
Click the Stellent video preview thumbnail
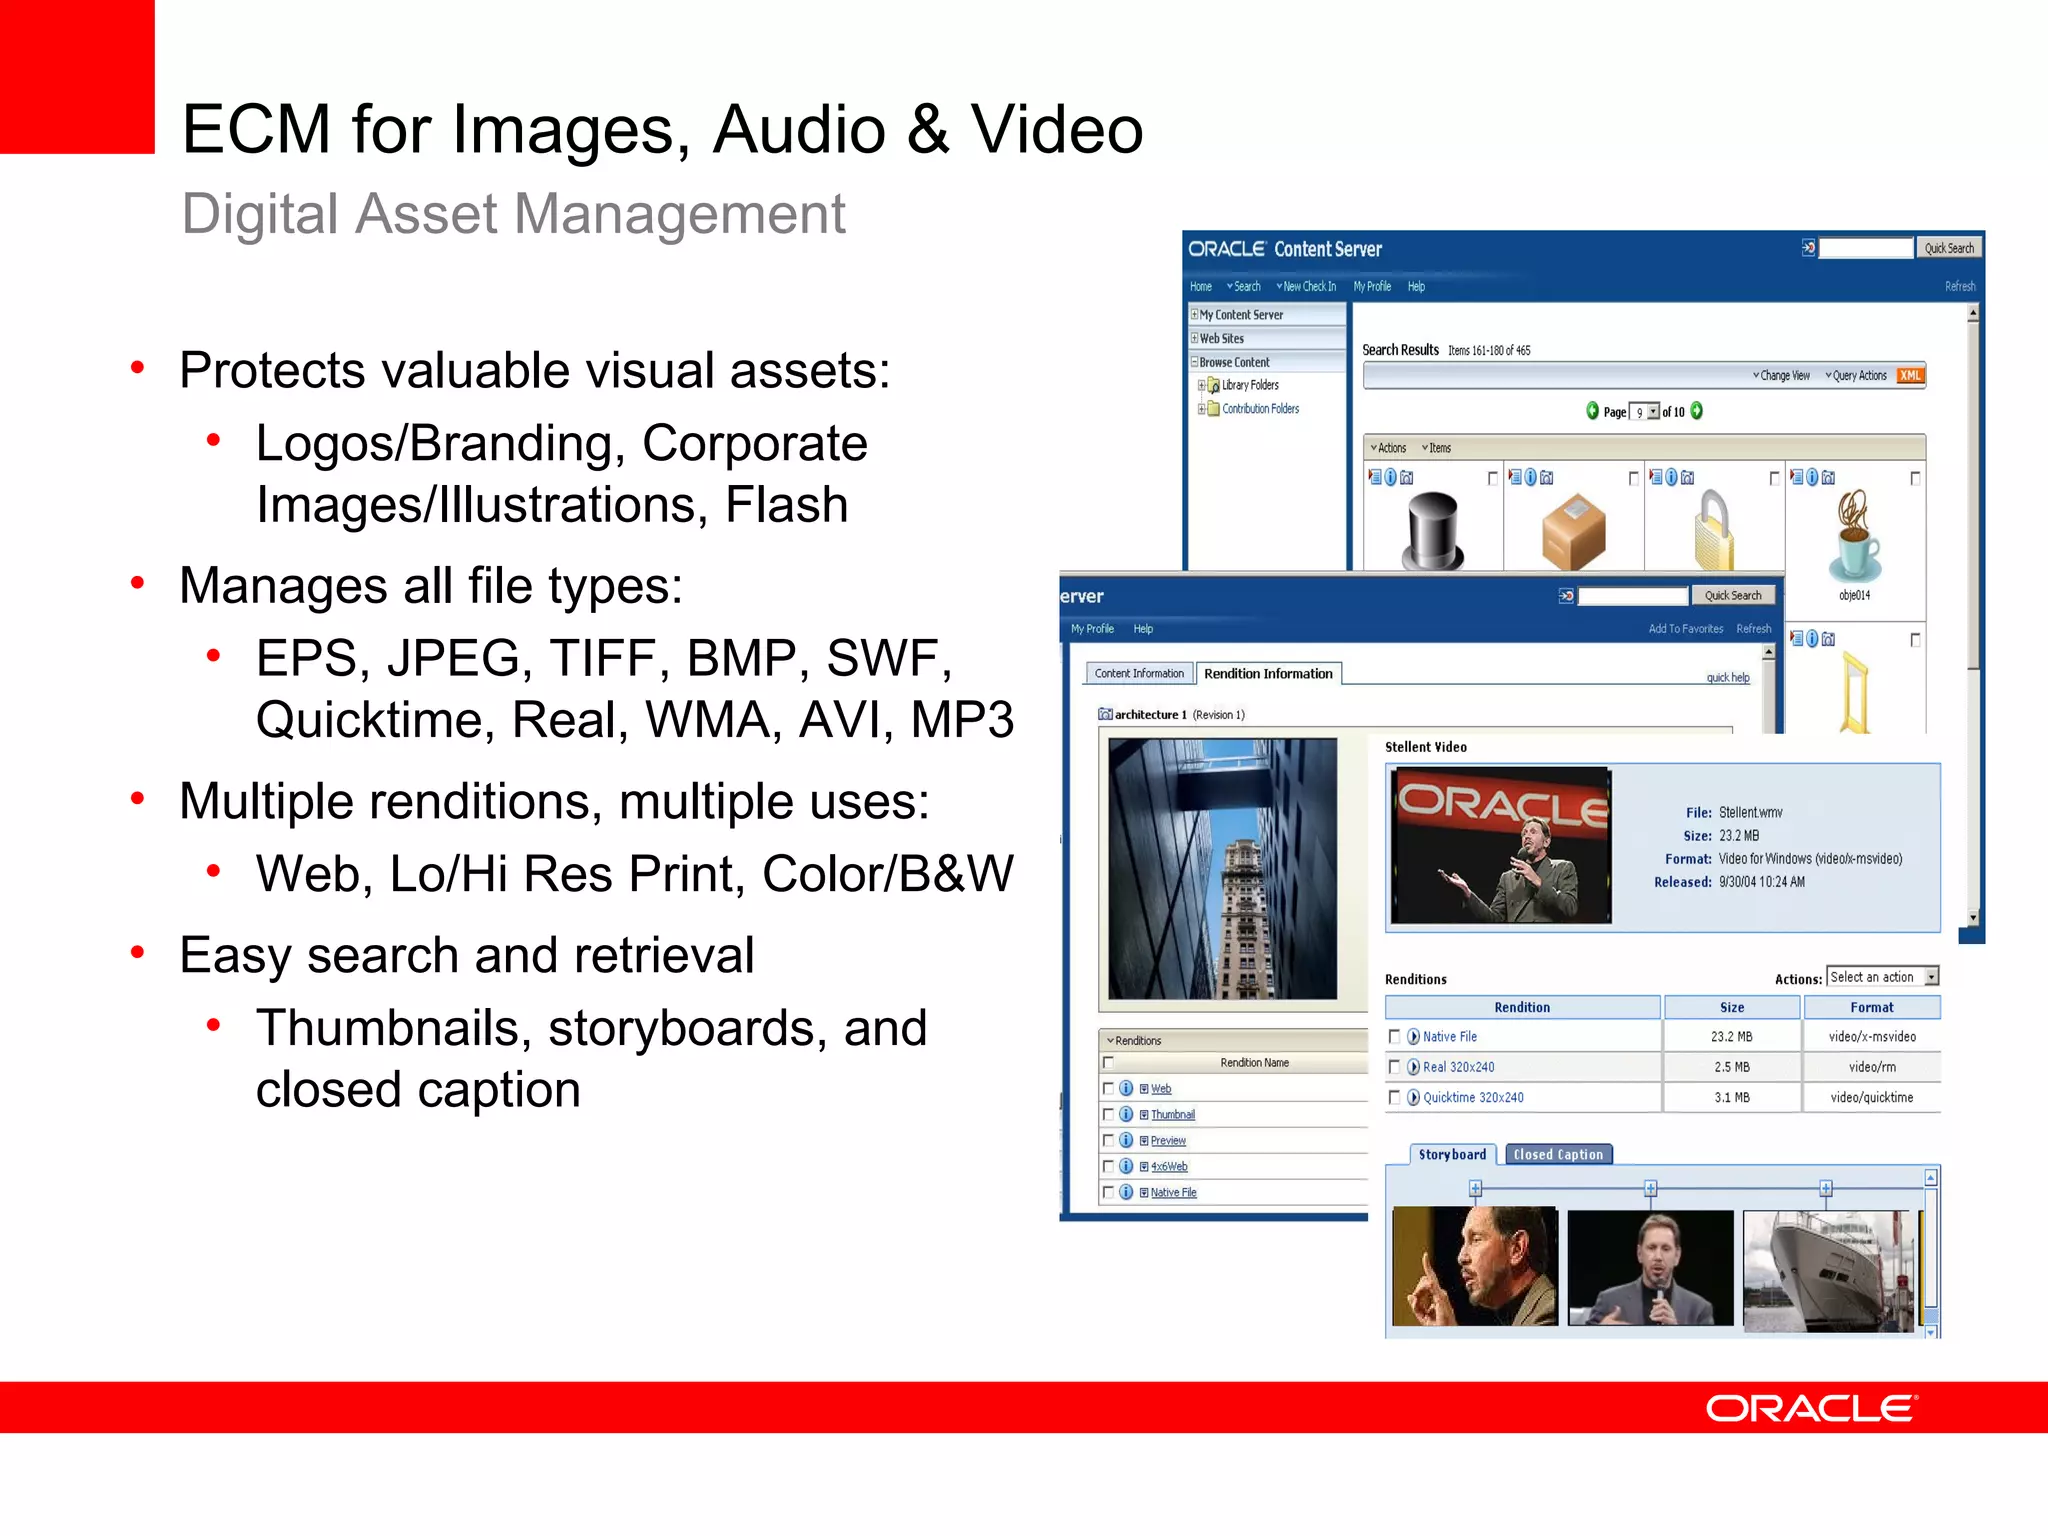tap(1500, 845)
